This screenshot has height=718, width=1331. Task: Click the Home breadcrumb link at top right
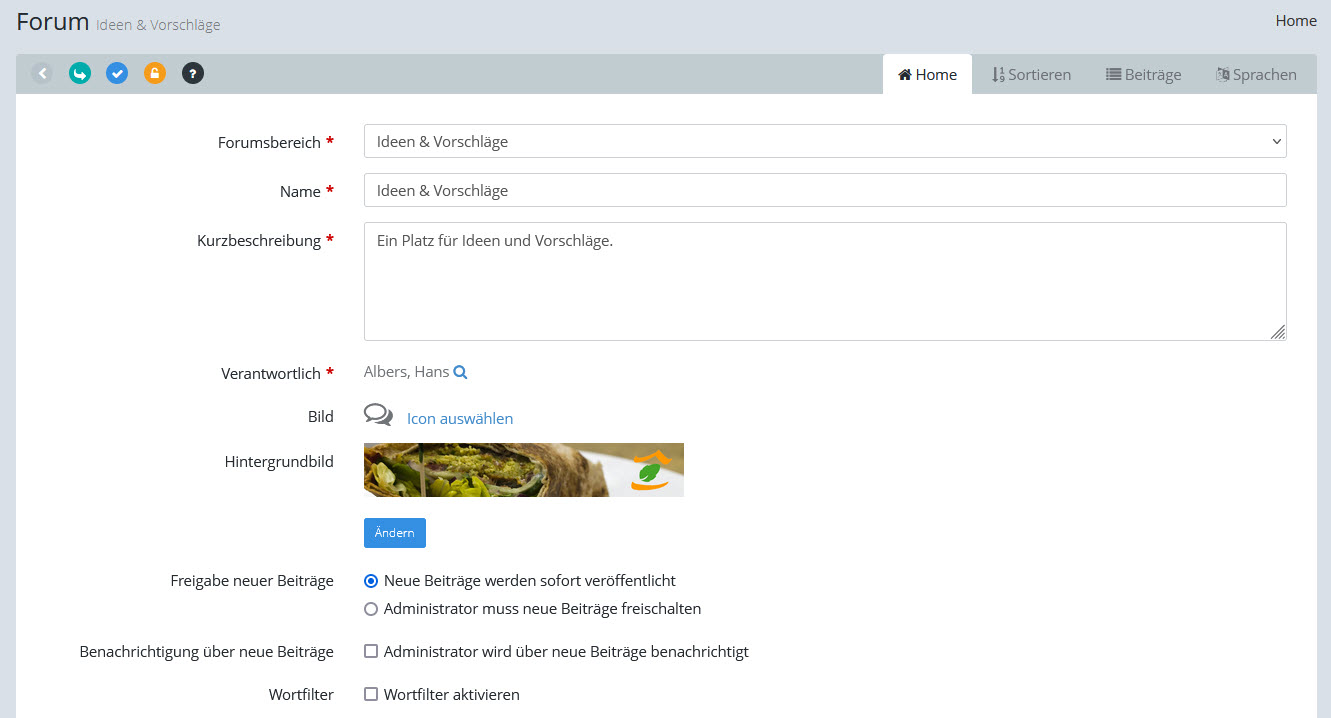point(1296,21)
